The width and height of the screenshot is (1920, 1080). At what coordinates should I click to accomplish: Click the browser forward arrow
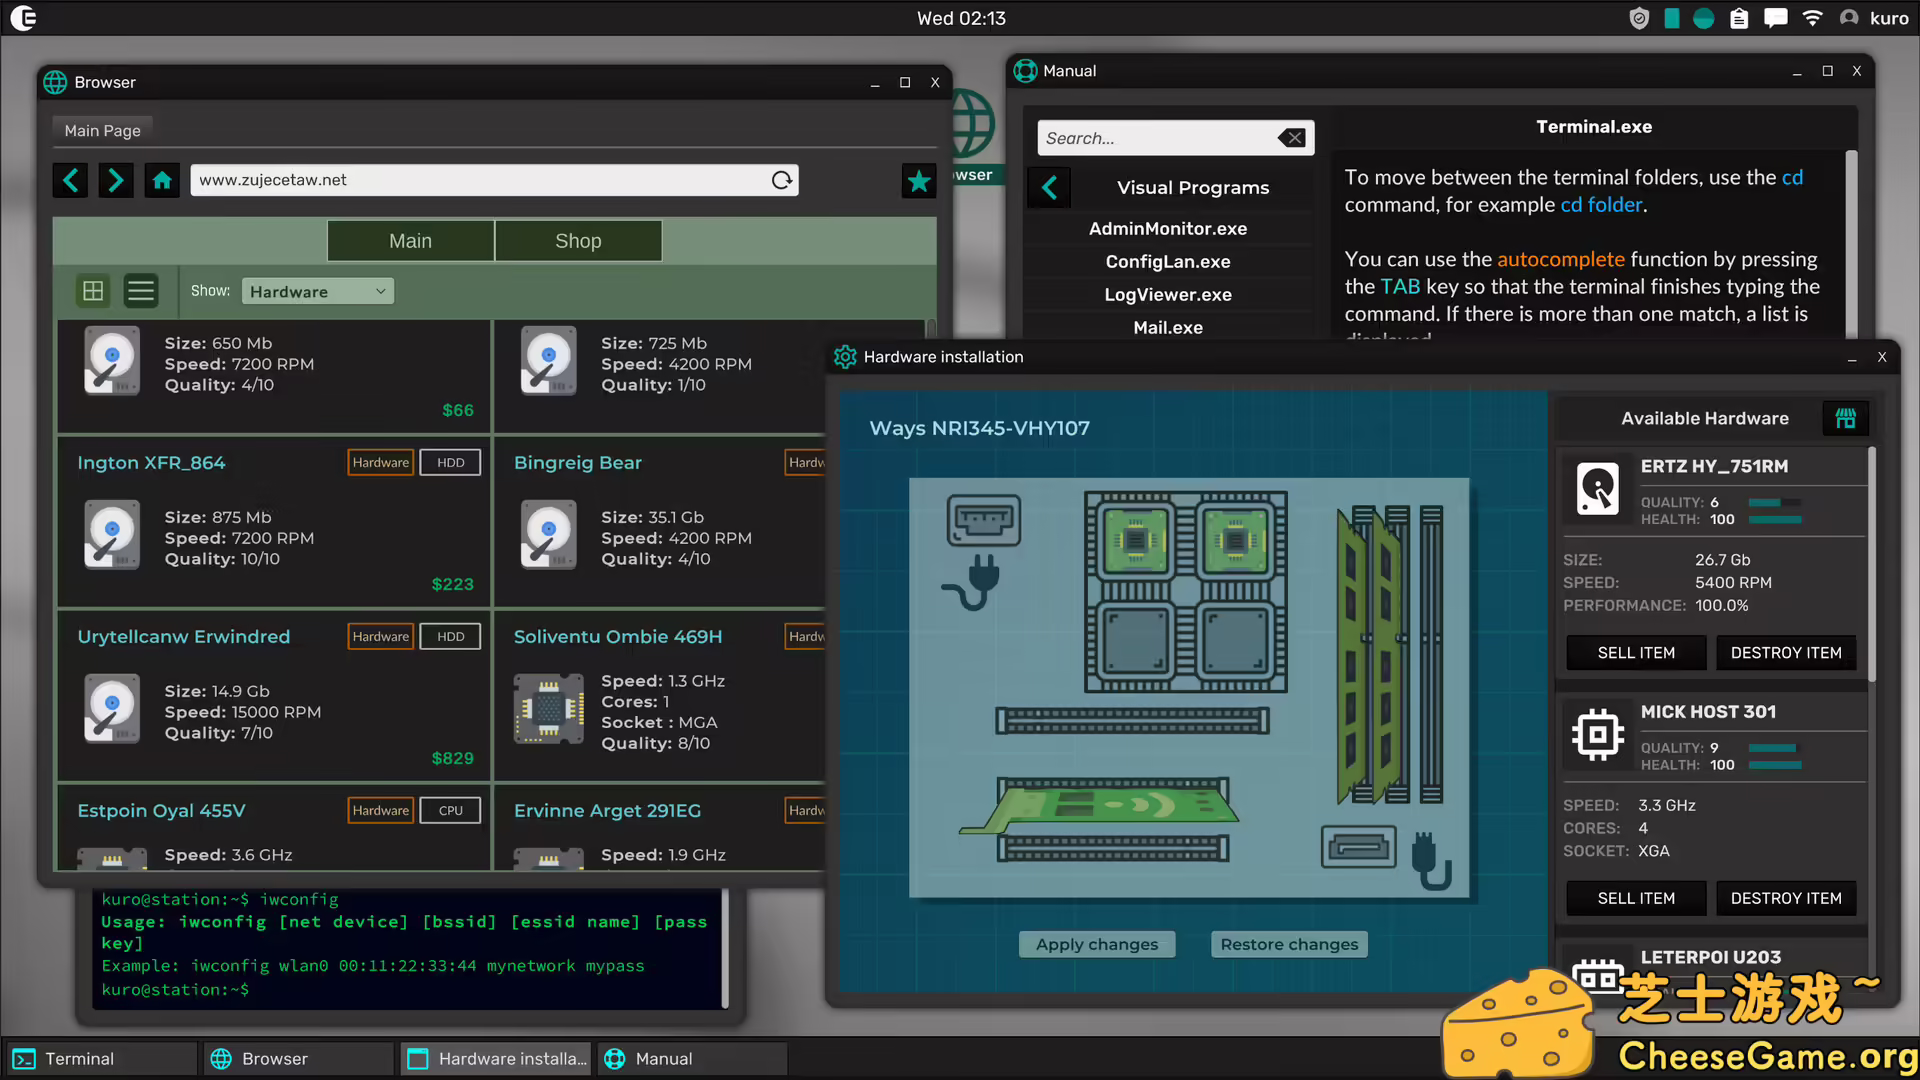point(116,180)
